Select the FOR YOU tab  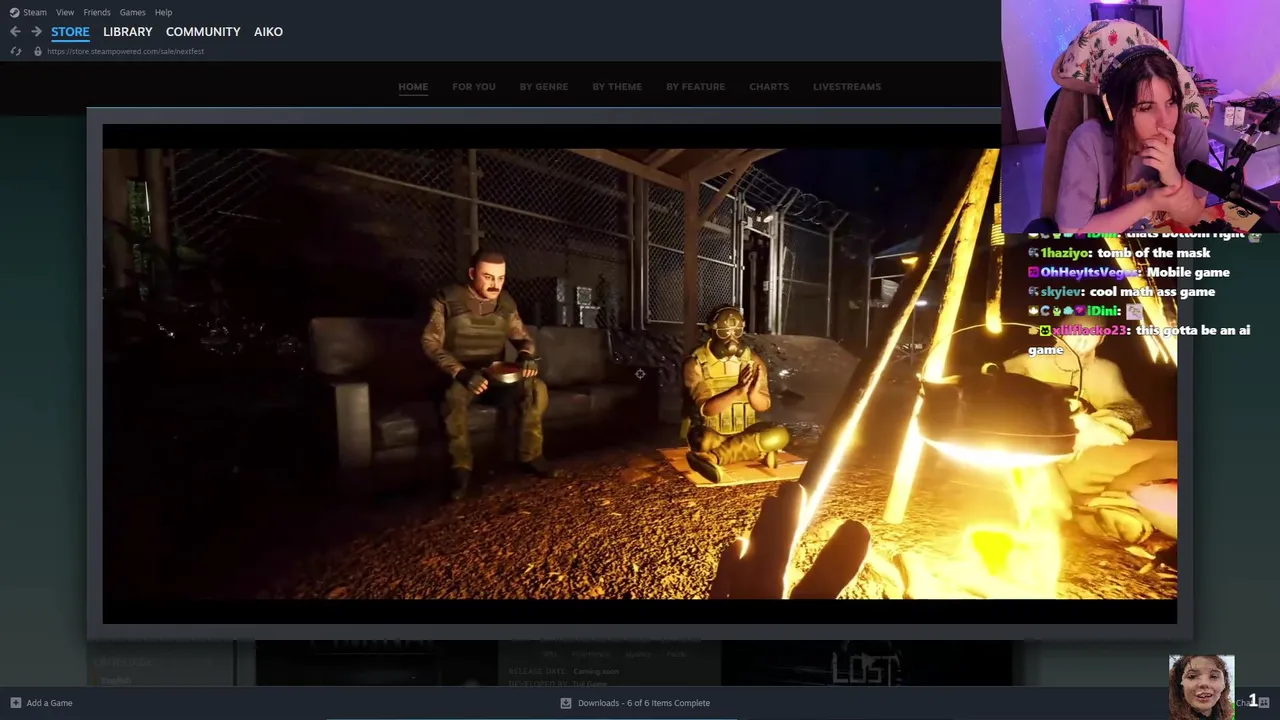coord(474,87)
